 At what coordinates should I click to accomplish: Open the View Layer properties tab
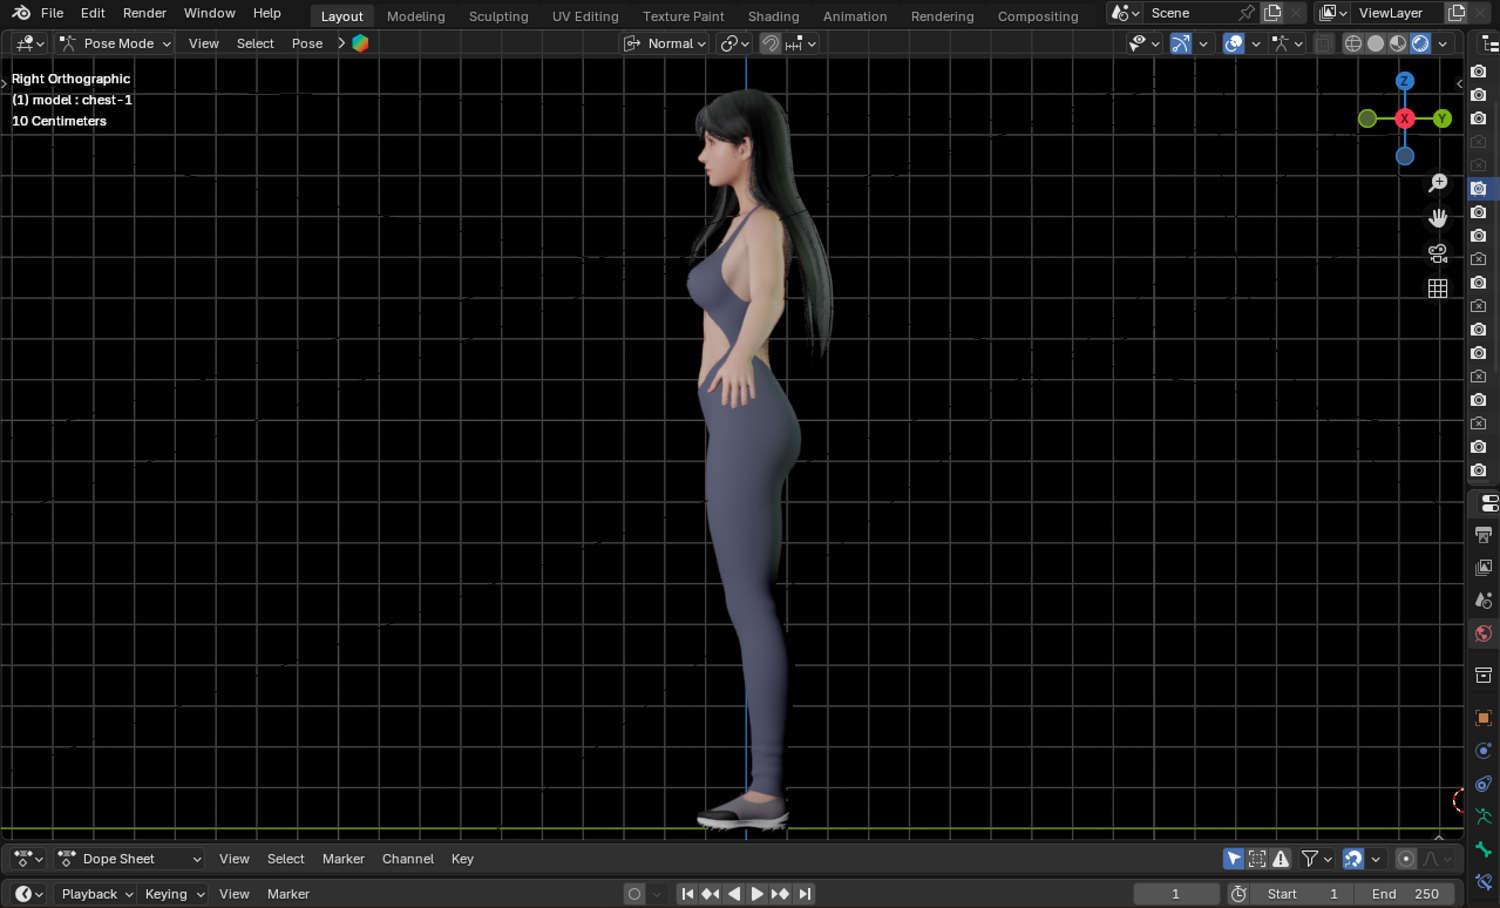click(1484, 568)
